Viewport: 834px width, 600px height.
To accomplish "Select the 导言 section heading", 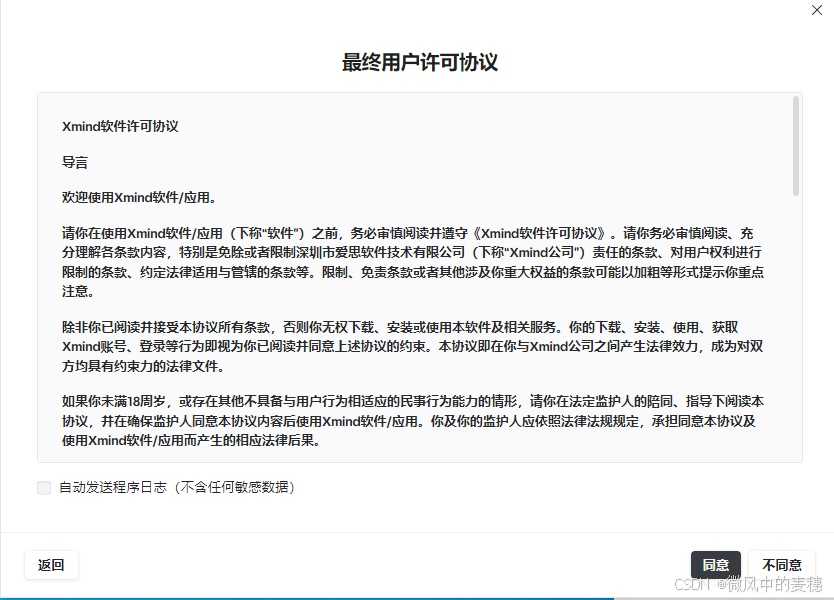I will 75,161.
